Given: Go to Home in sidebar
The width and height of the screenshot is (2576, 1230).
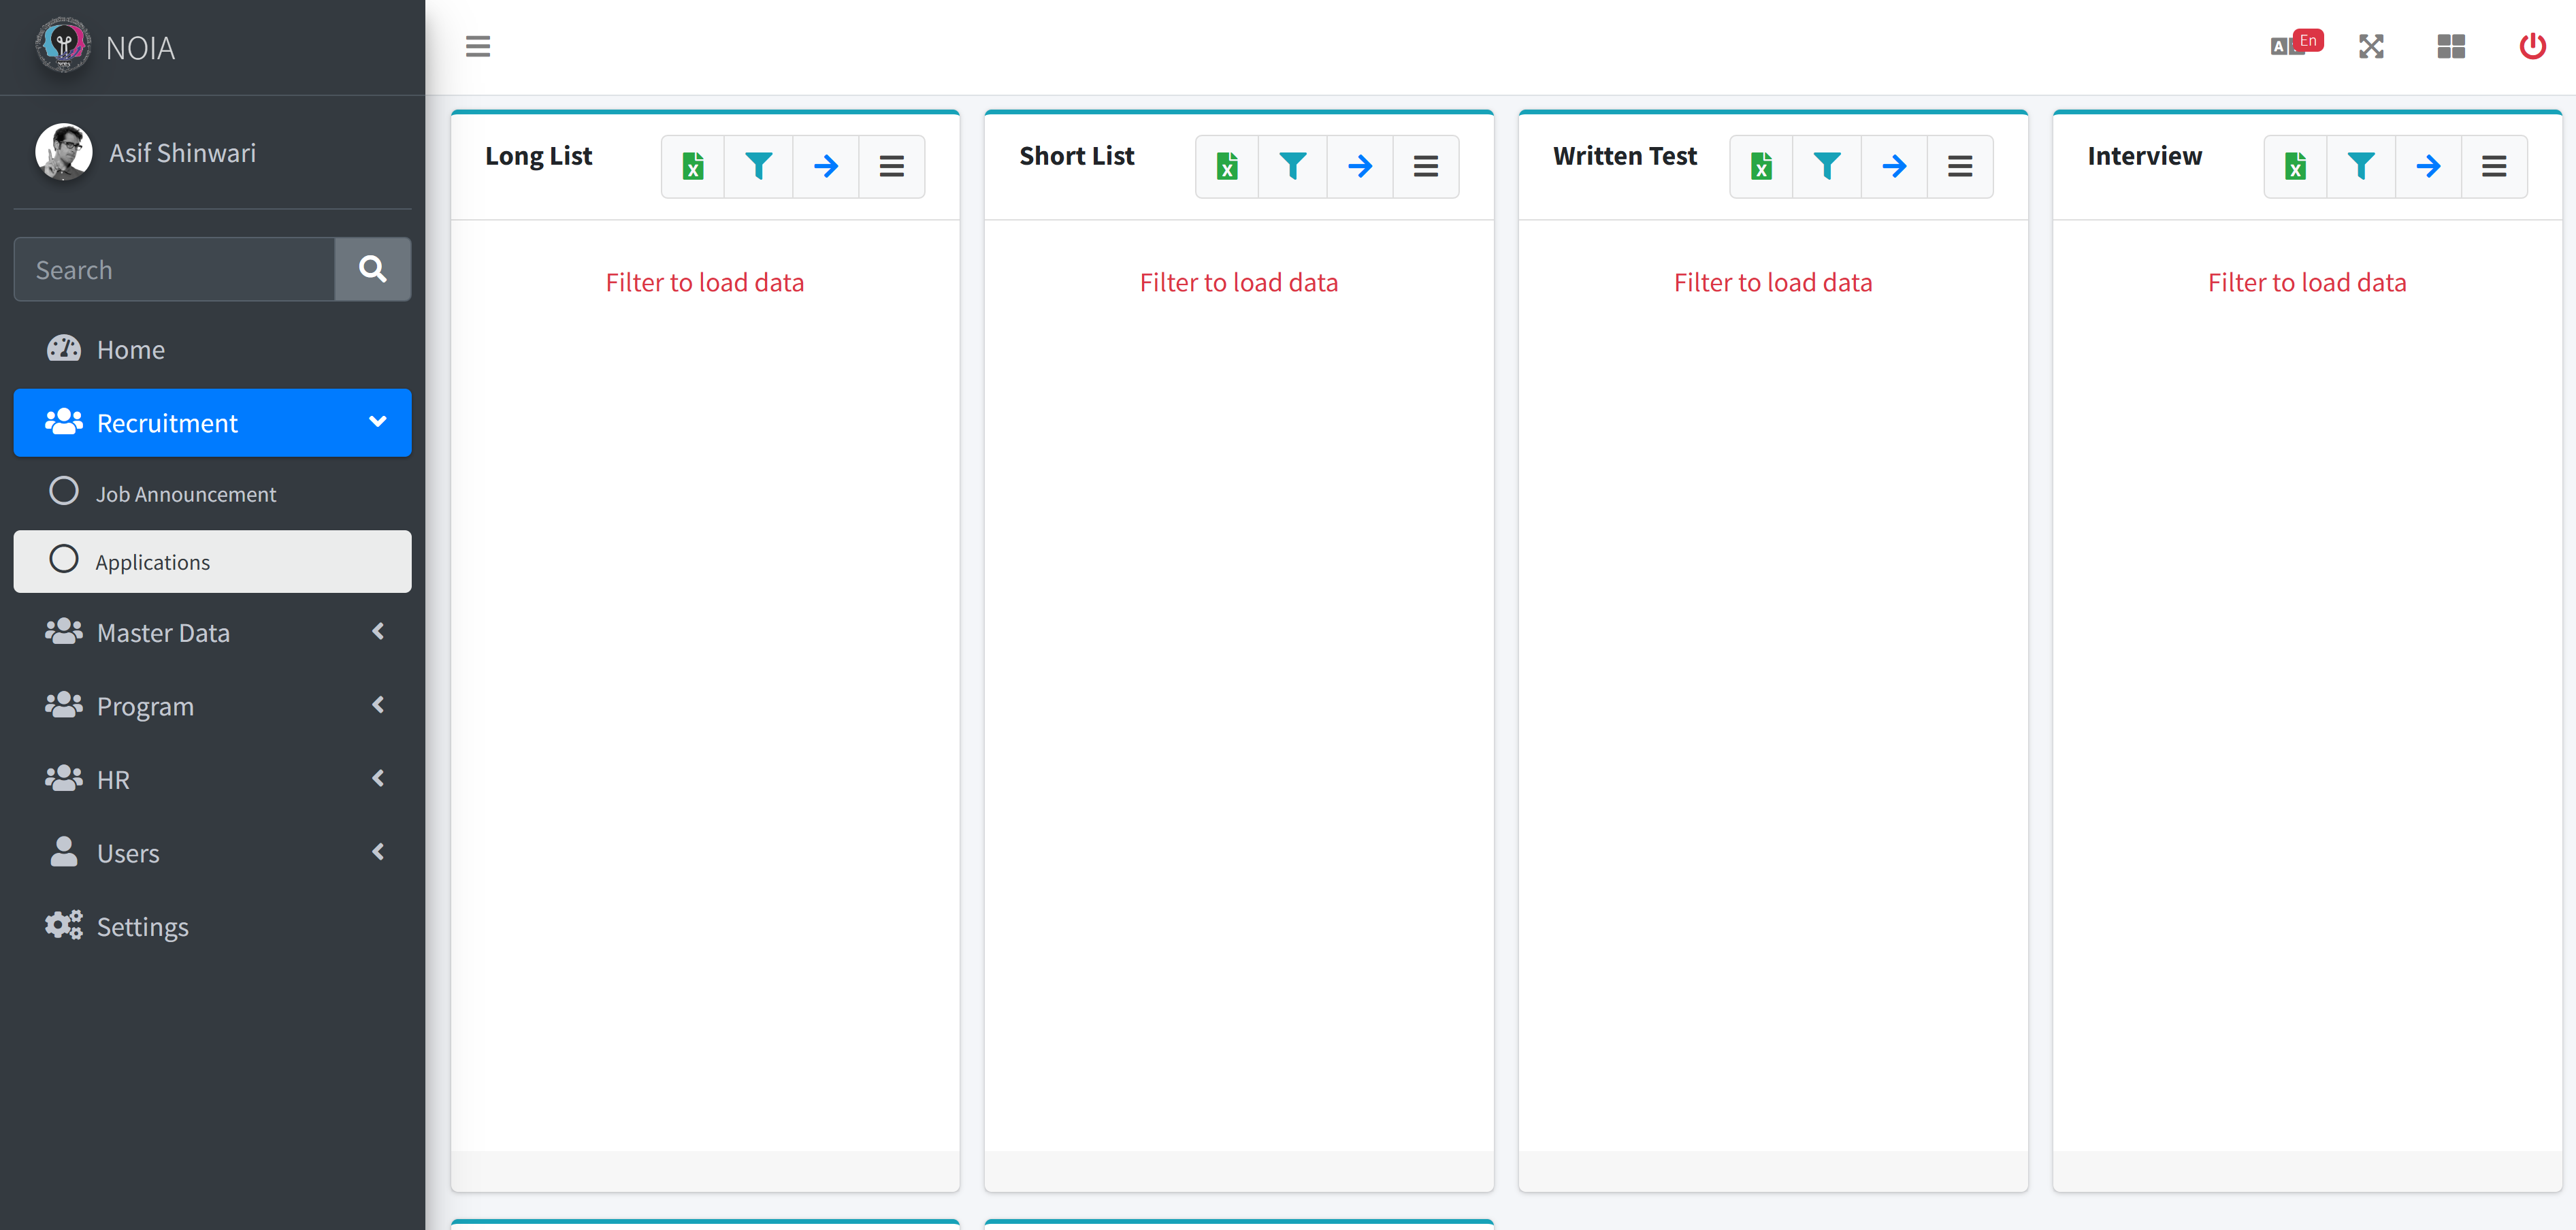Looking at the screenshot, I should [130, 350].
